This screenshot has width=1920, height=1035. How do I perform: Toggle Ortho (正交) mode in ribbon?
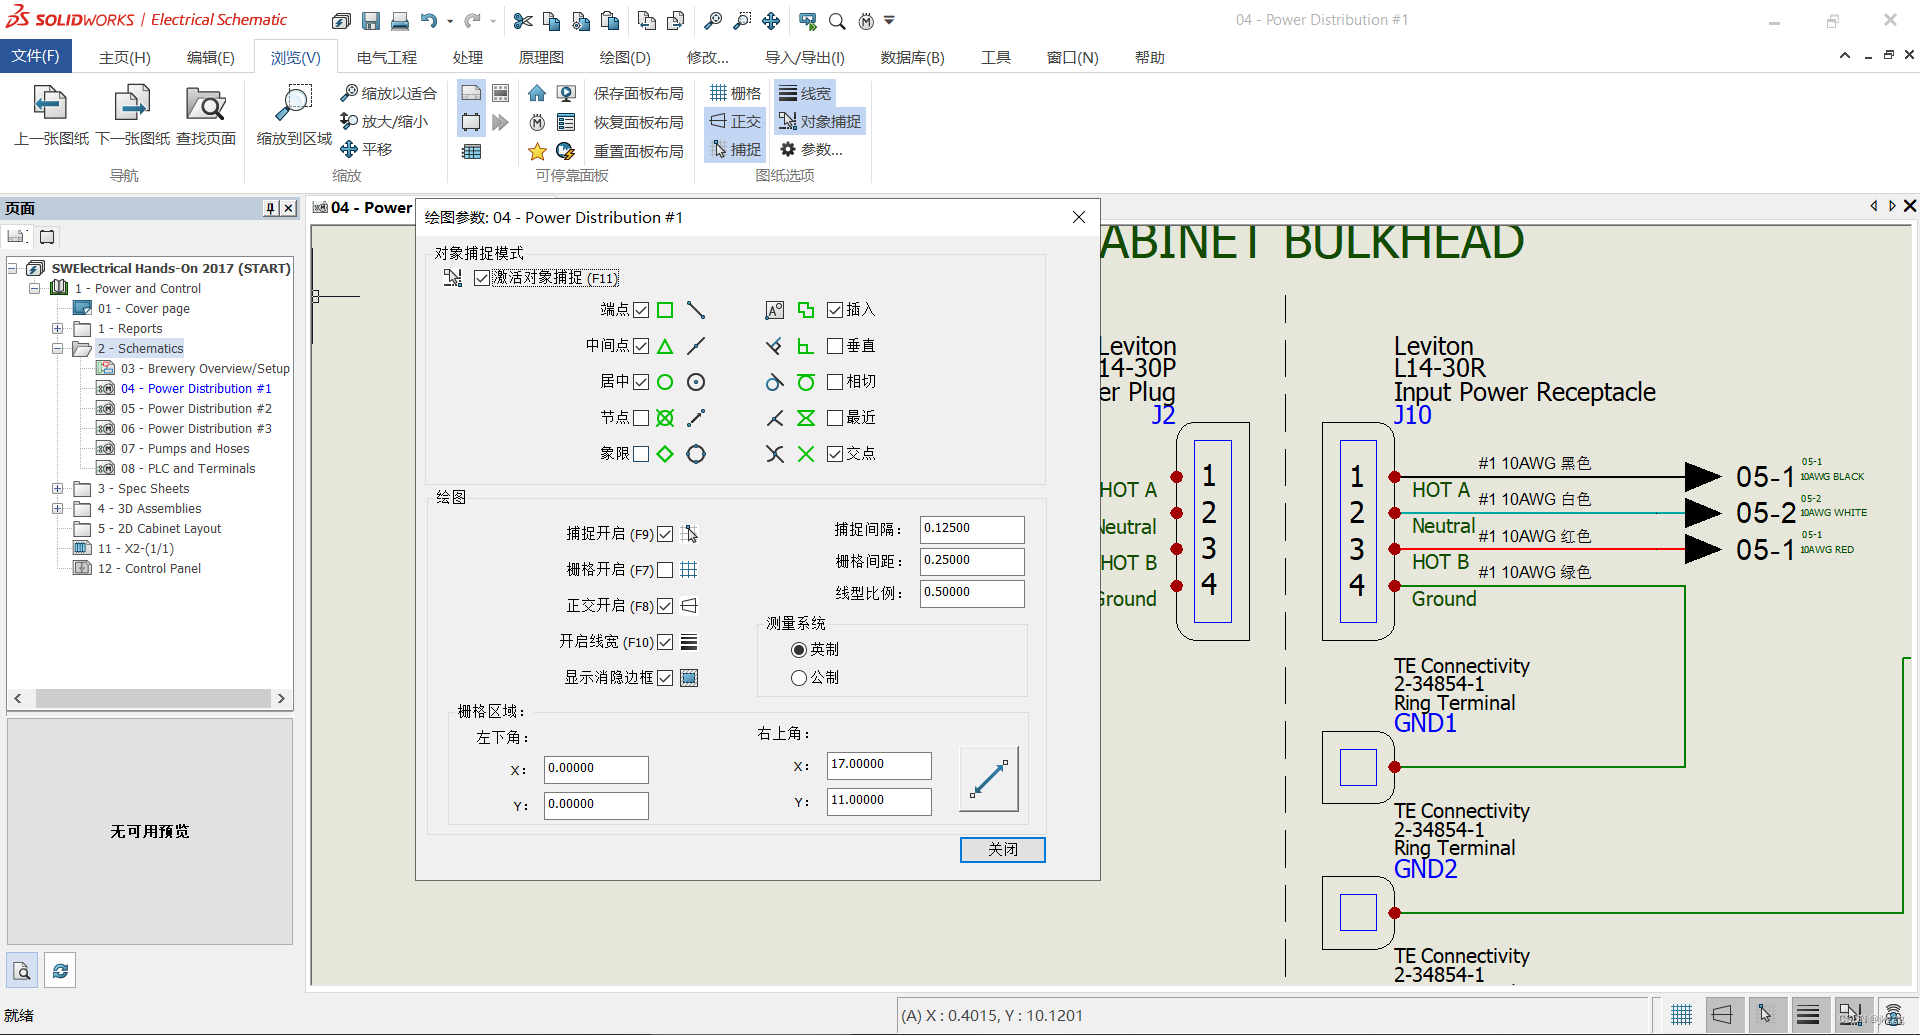point(735,121)
